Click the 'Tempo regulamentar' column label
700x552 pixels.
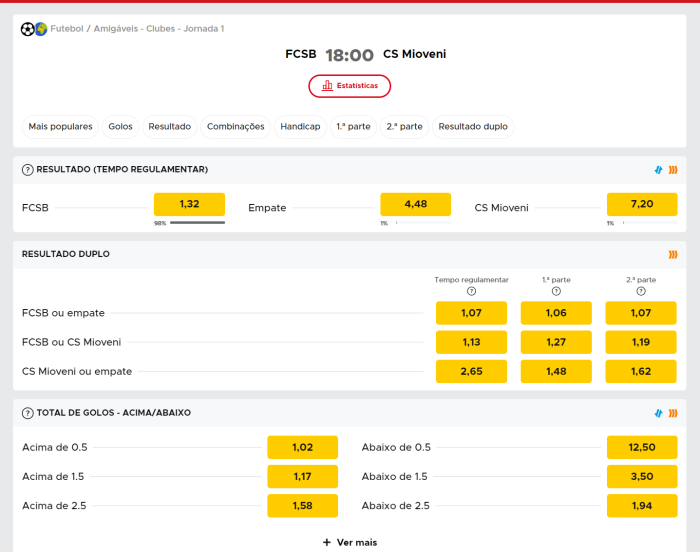click(x=471, y=280)
